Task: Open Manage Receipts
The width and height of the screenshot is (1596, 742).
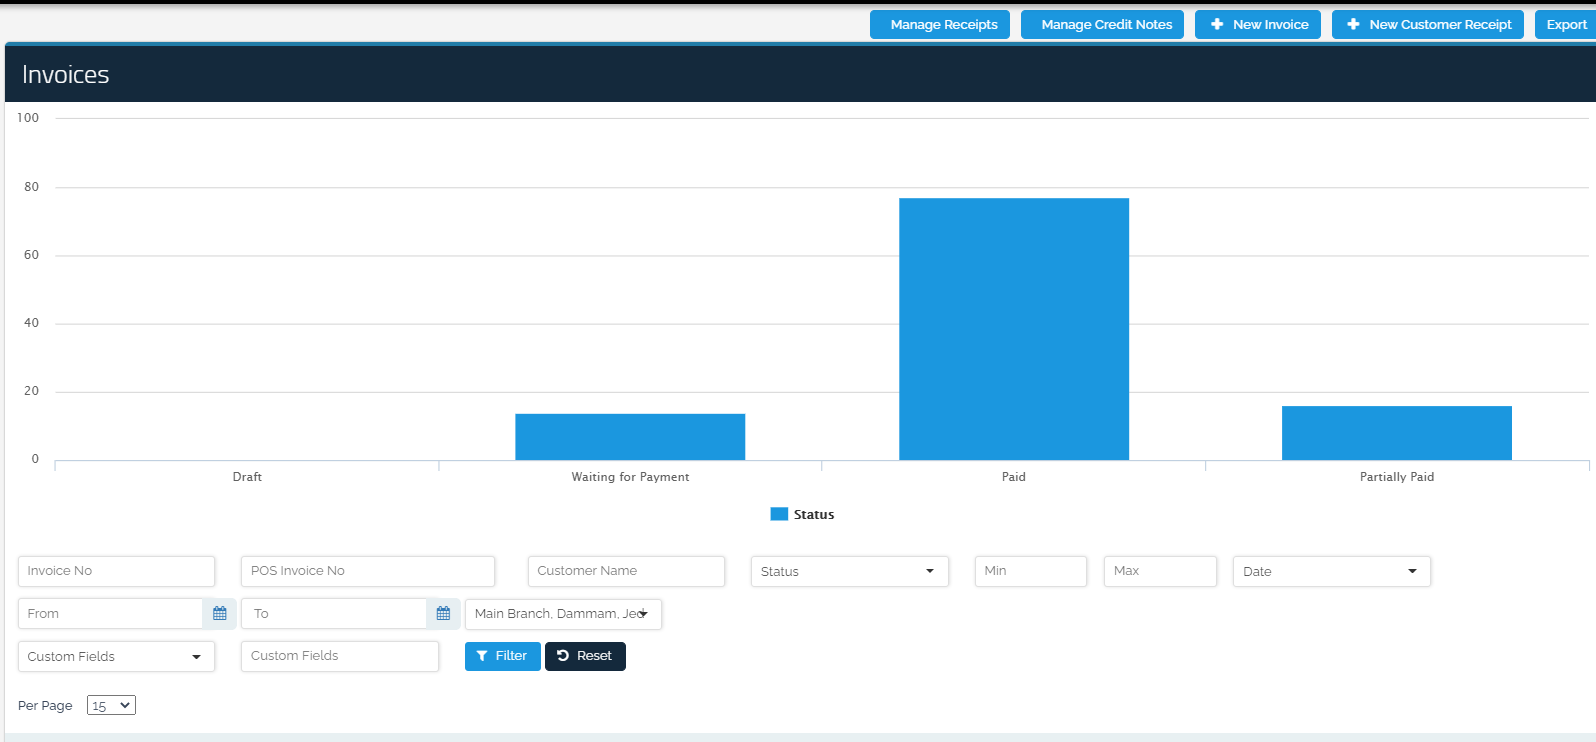Action: pyautogui.click(x=940, y=24)
